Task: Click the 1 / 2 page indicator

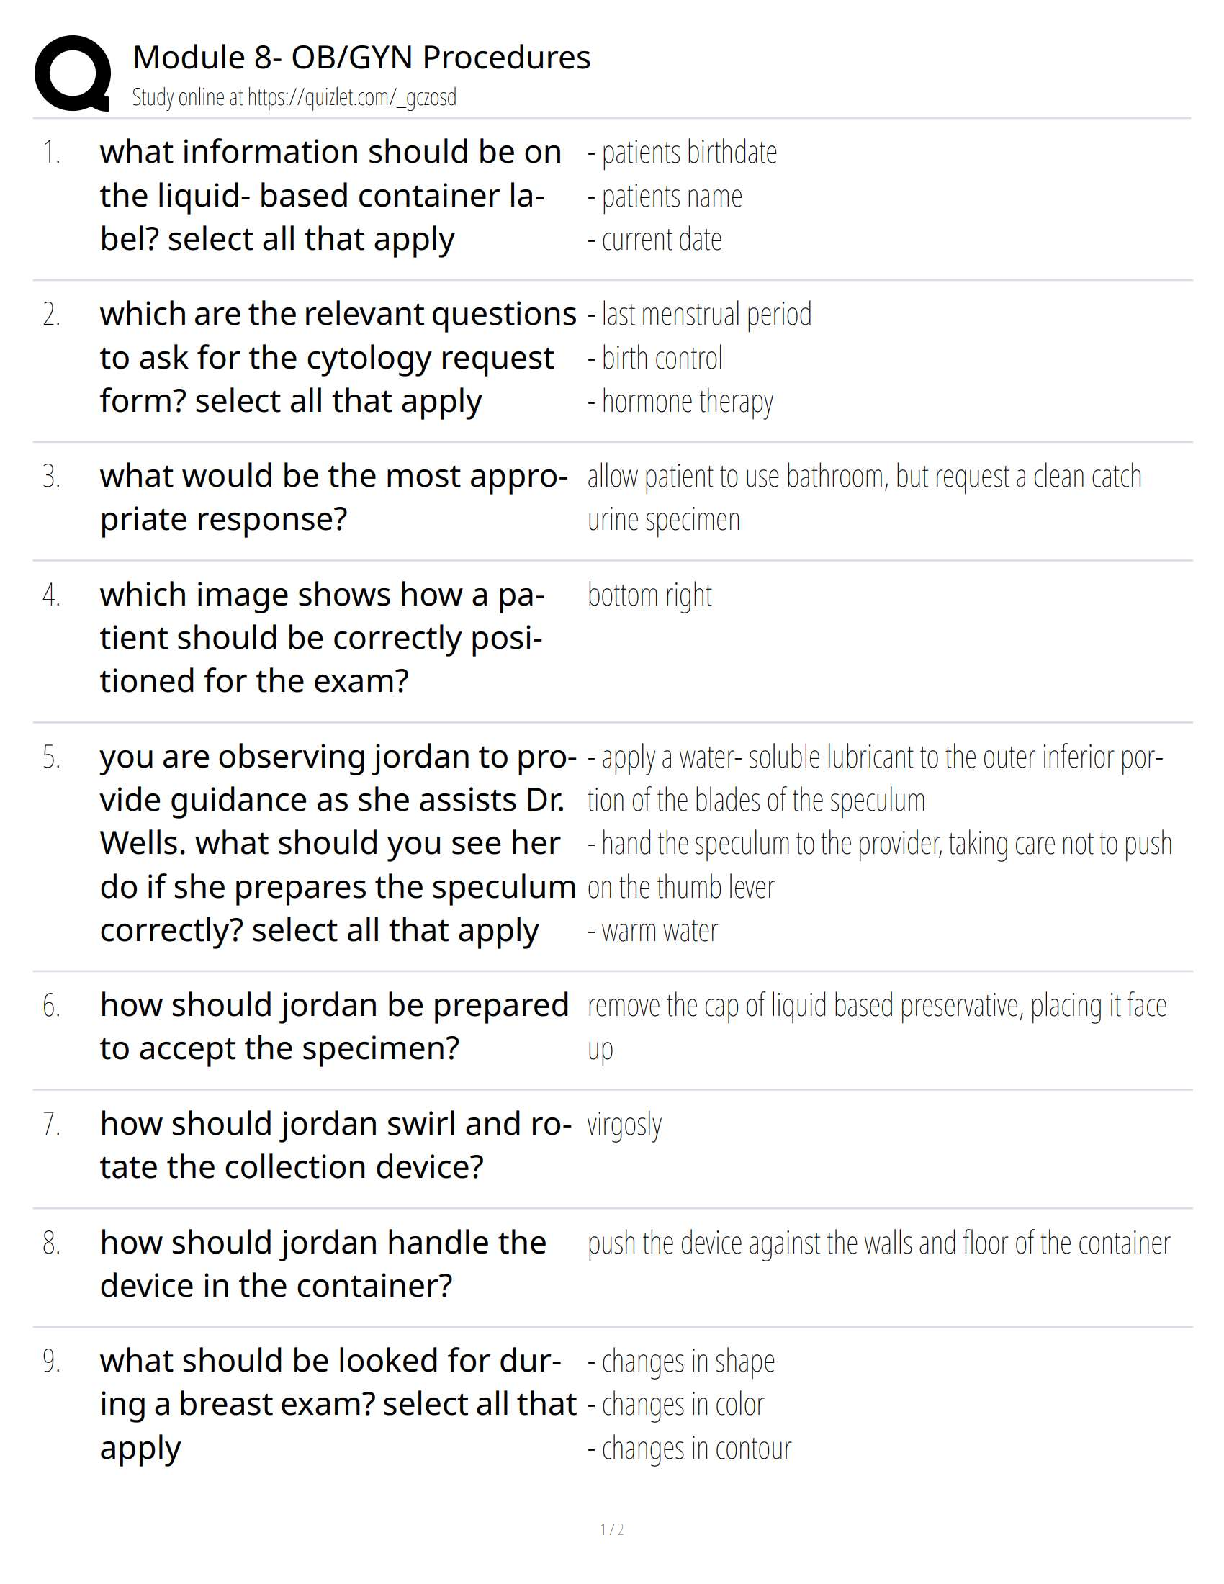Action: pyautogui.click(x=612, y=1529)
